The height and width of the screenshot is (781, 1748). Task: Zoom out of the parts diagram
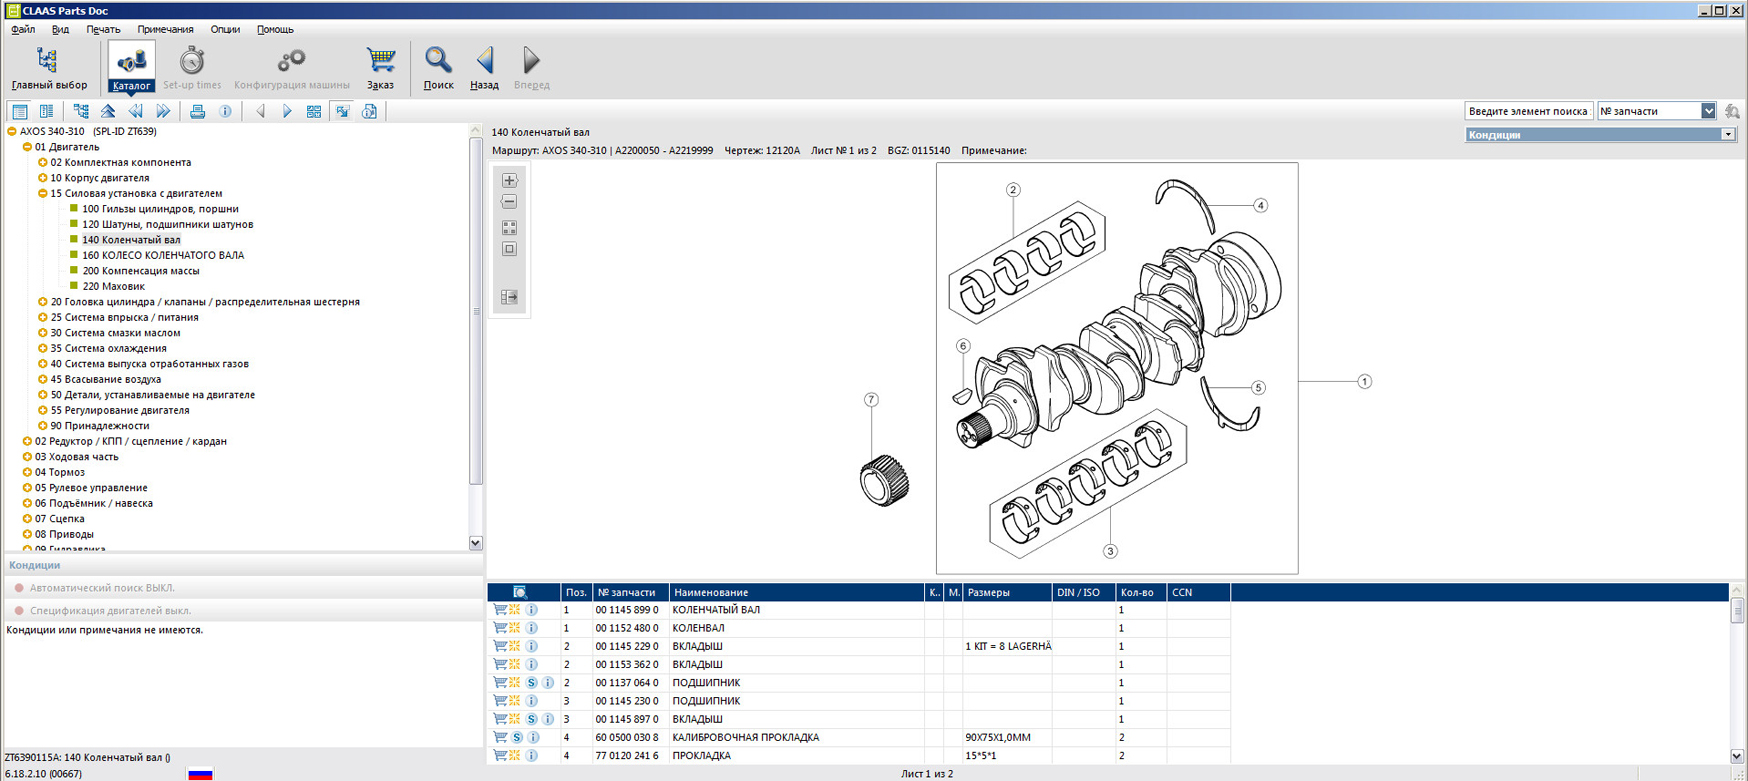(x=509, y=202)
